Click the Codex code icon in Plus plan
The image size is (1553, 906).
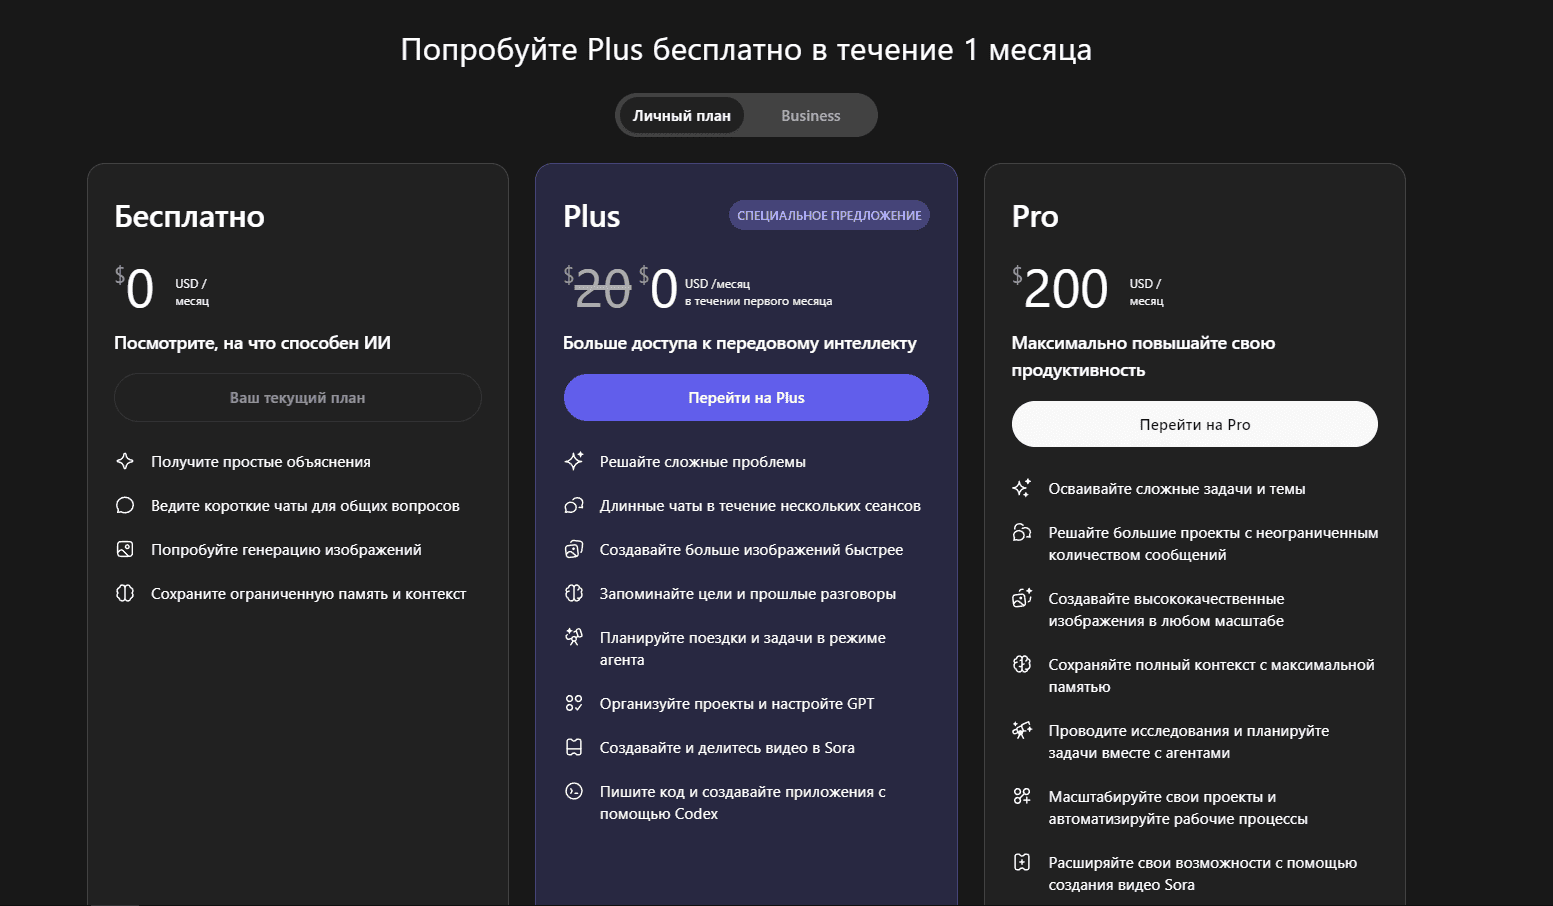point(574,791)
